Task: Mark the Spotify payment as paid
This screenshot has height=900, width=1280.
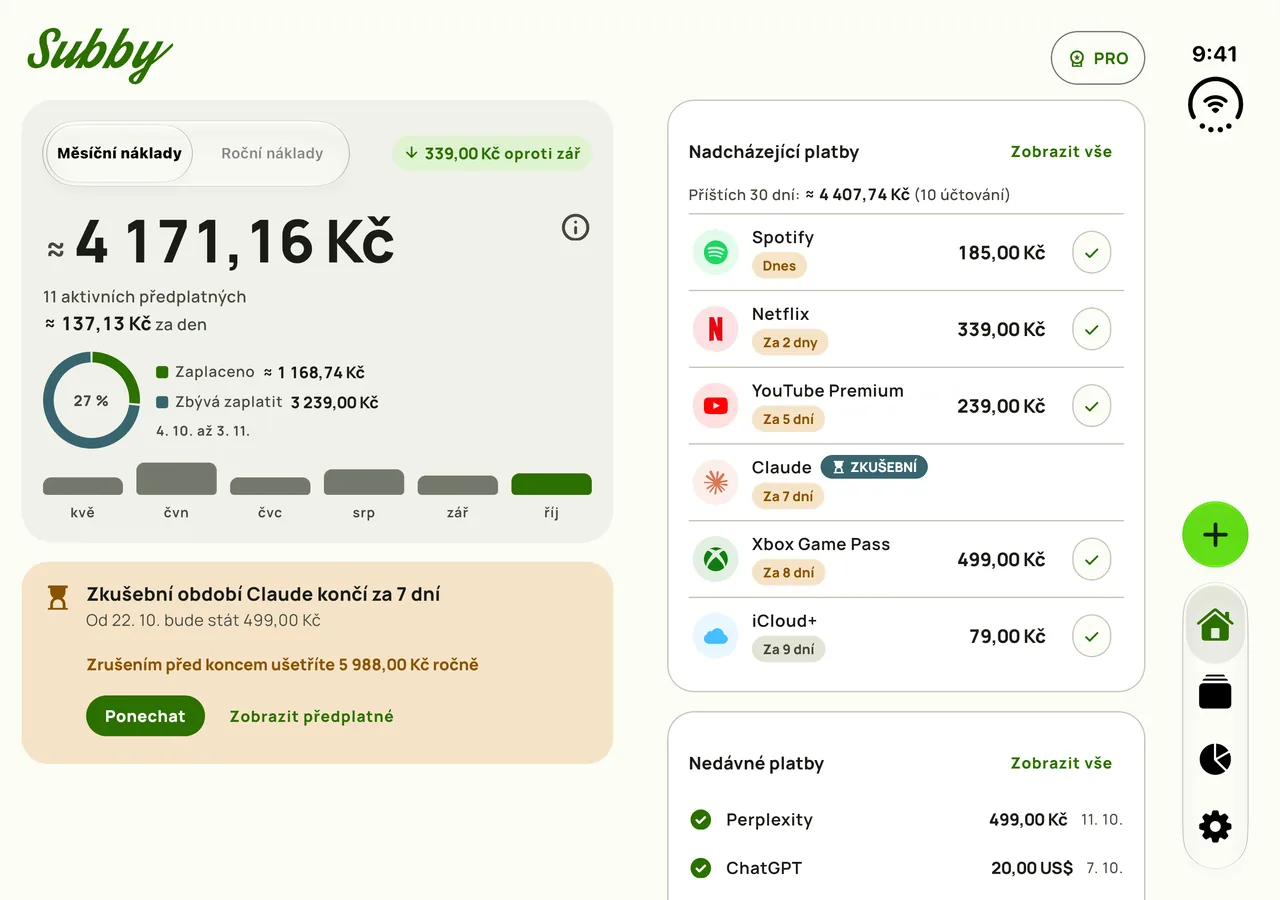Action: coord(1091,253)
